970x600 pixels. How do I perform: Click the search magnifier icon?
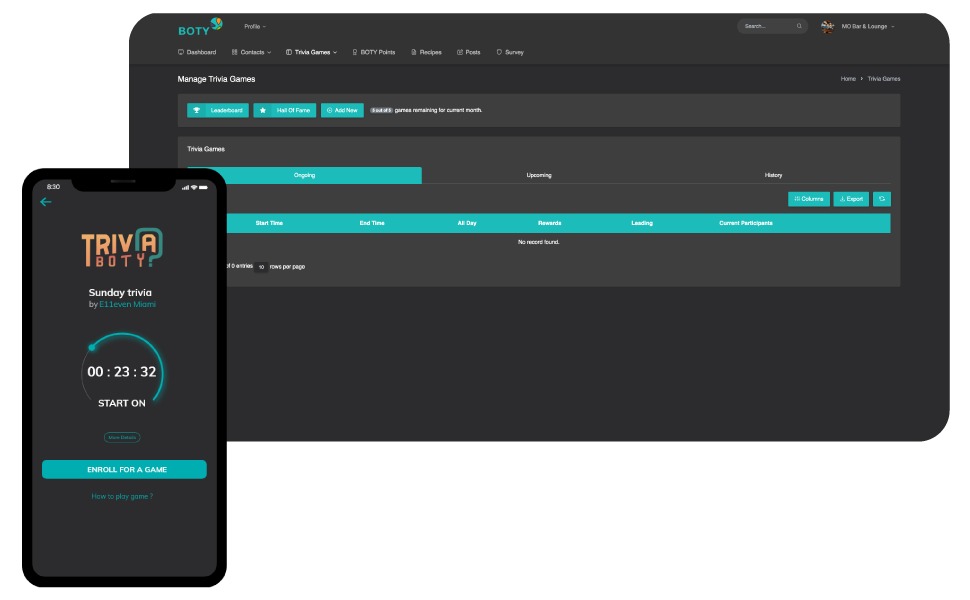pyautogui.click(x=799, y=26)
